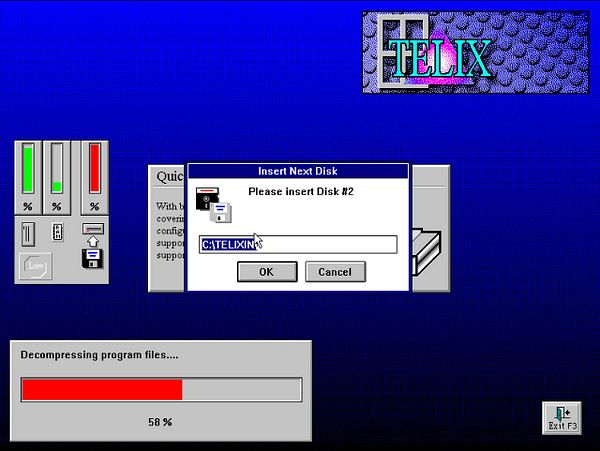Cancel the Insert Next Disk dialog

[335, 272]
